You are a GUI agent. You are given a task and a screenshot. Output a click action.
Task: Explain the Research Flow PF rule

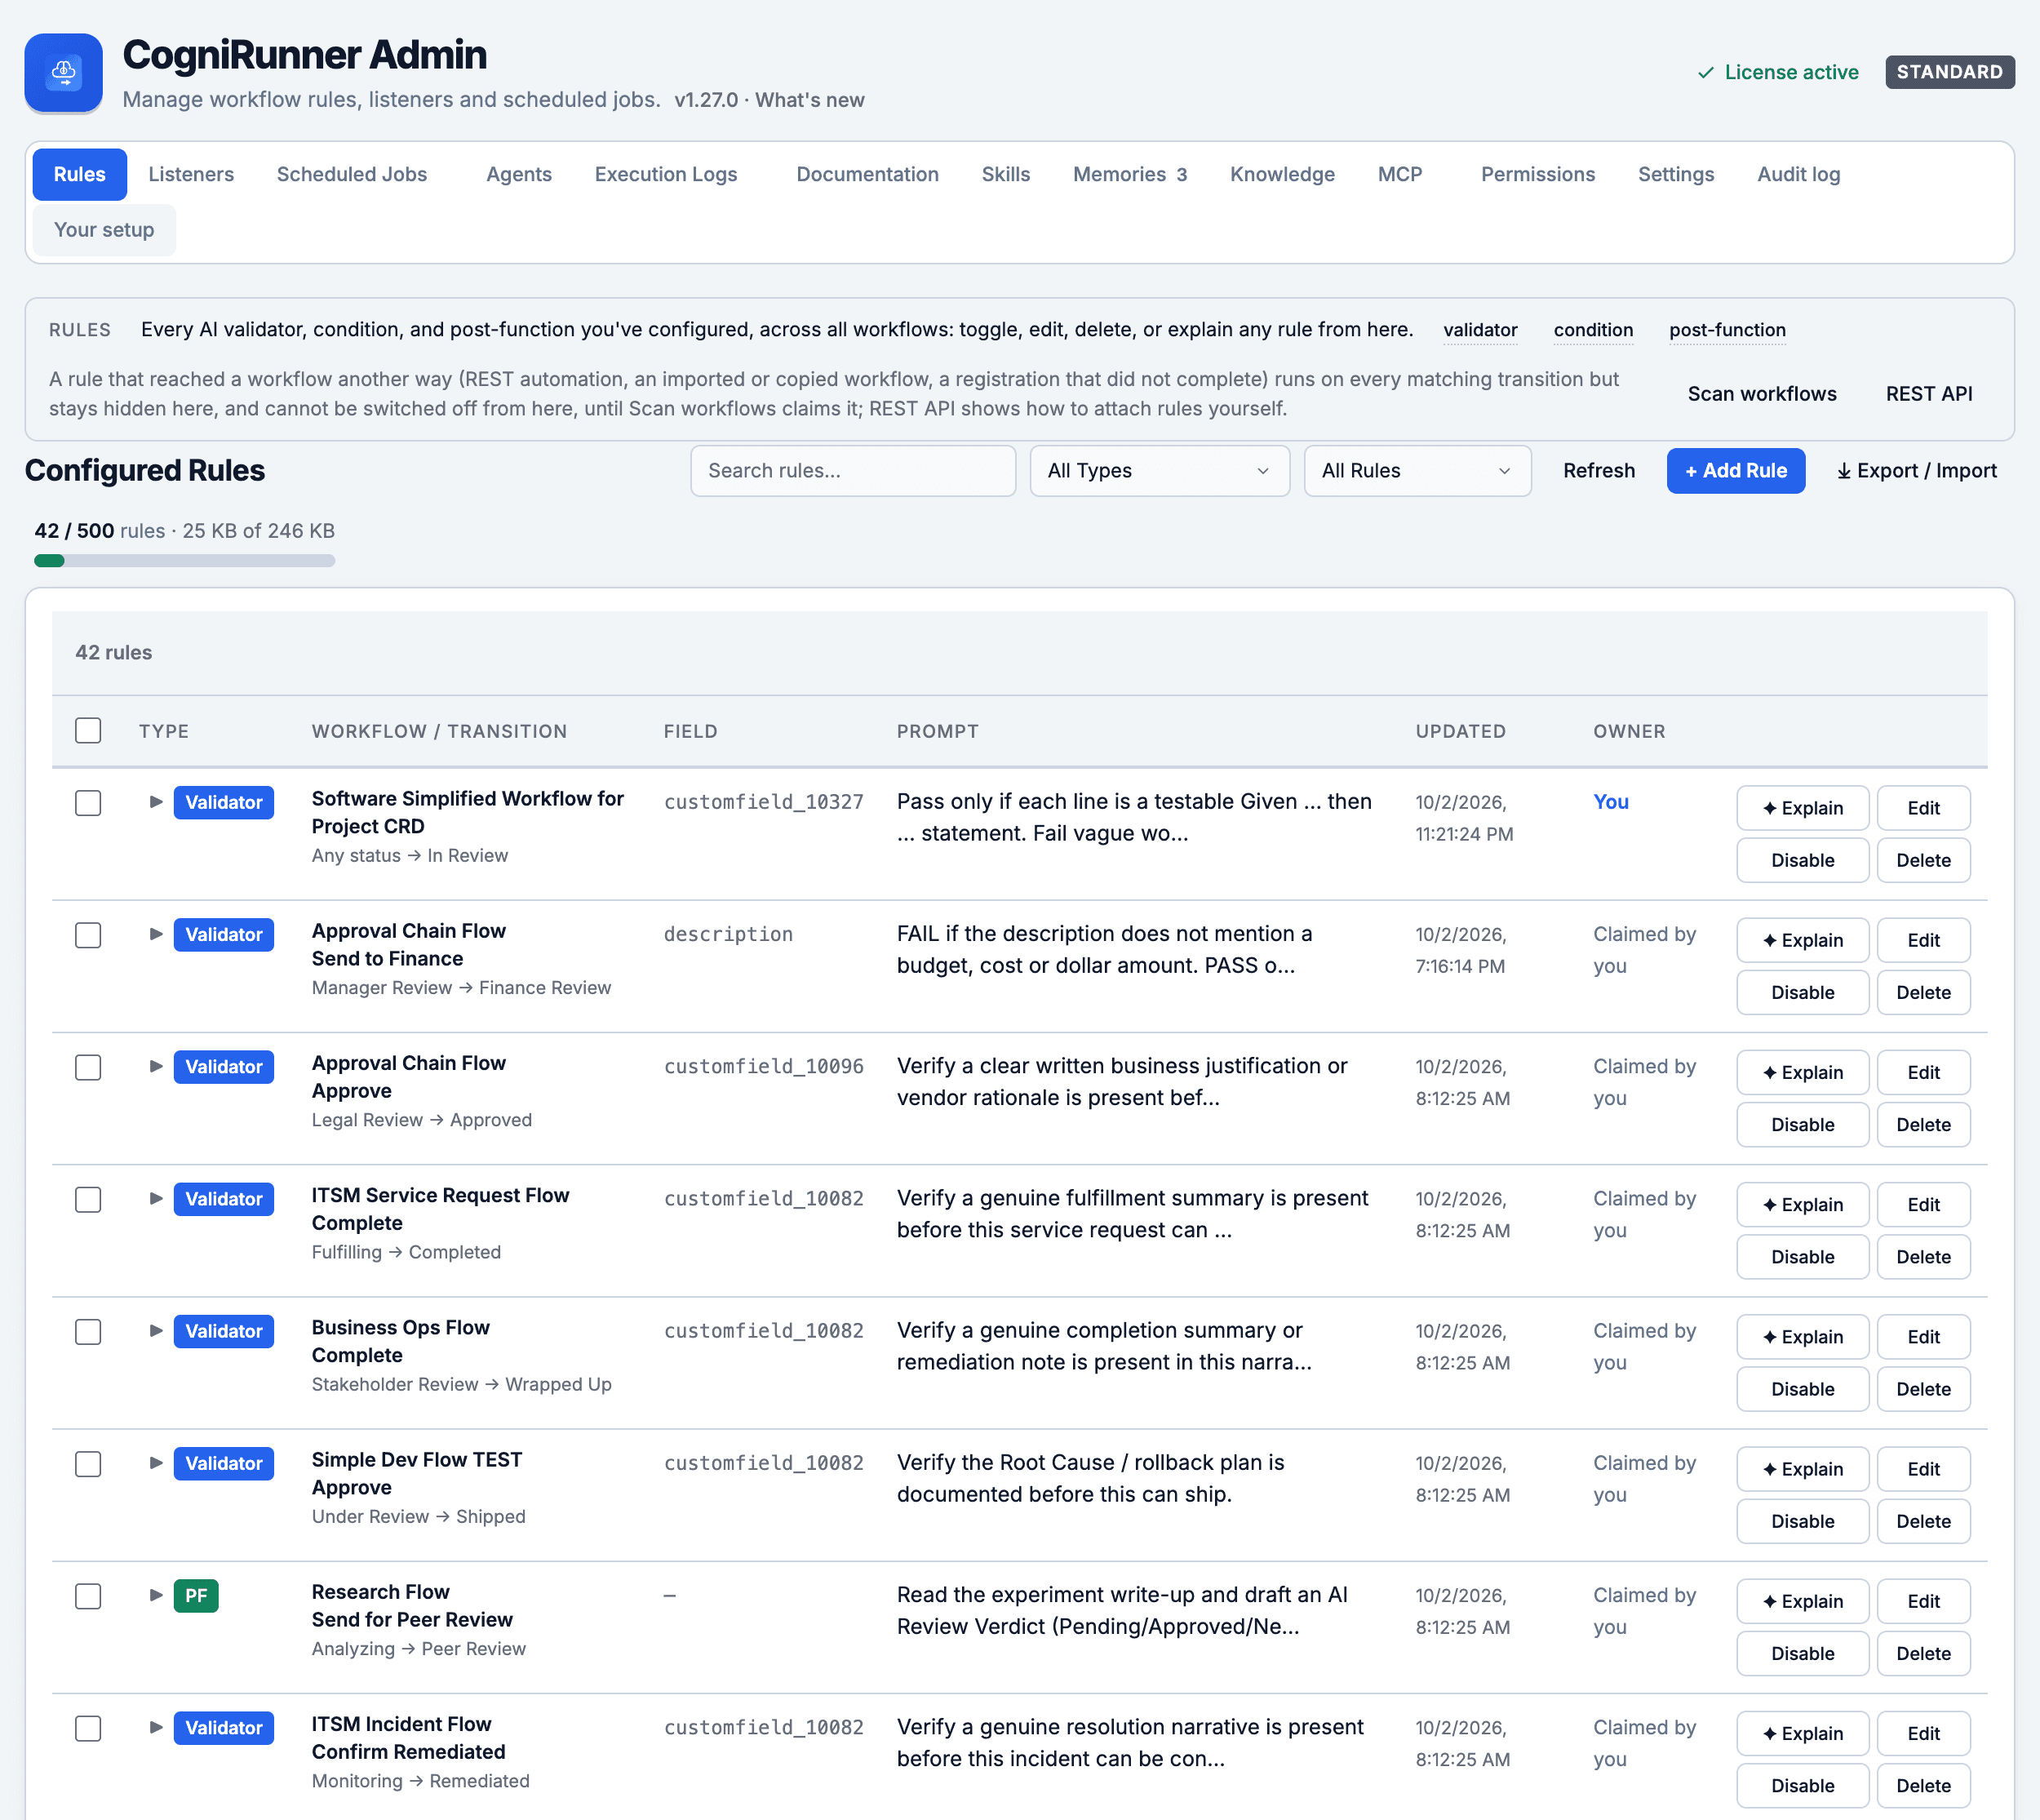1802,1601
